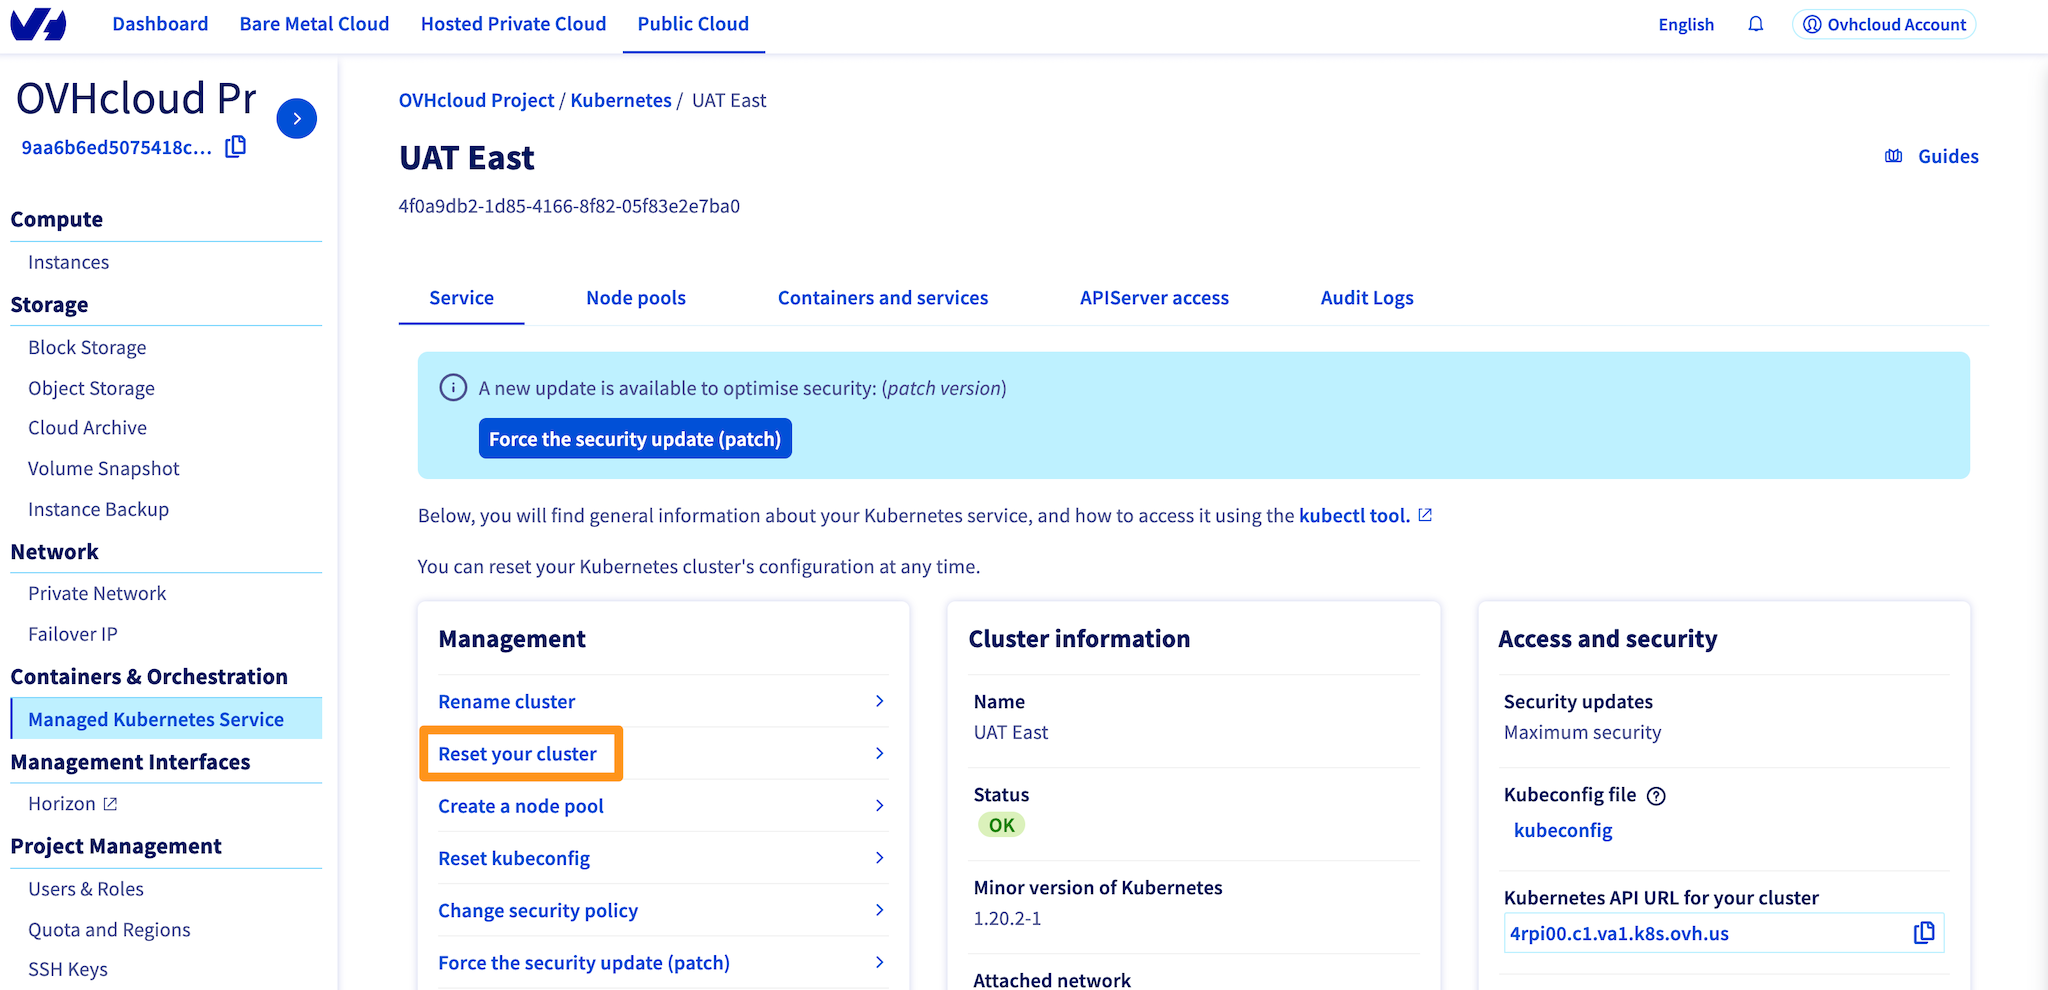
Task: Click the Rename cluster chevron
Action: 879,701
